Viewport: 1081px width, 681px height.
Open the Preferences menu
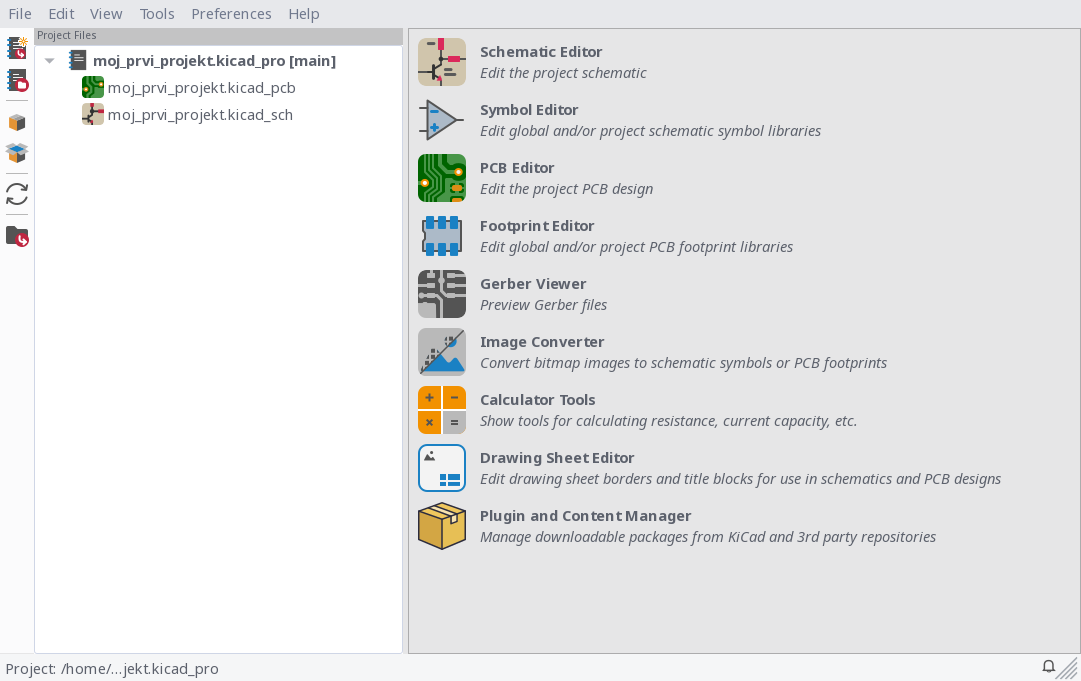[232, 14]
